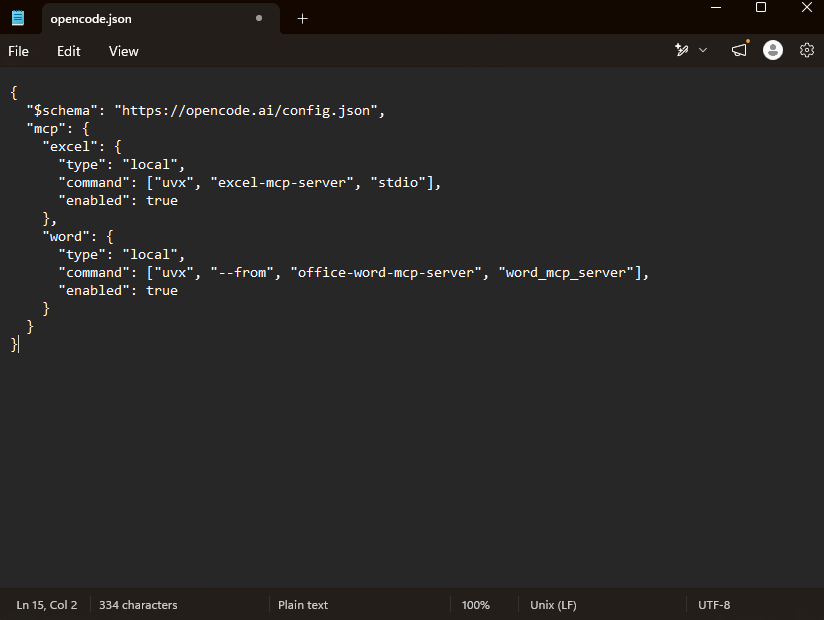The height and width of the screenshot is (620, 824).
Task: Open Notepad settings gear
Action: click(x=807, y=50)
